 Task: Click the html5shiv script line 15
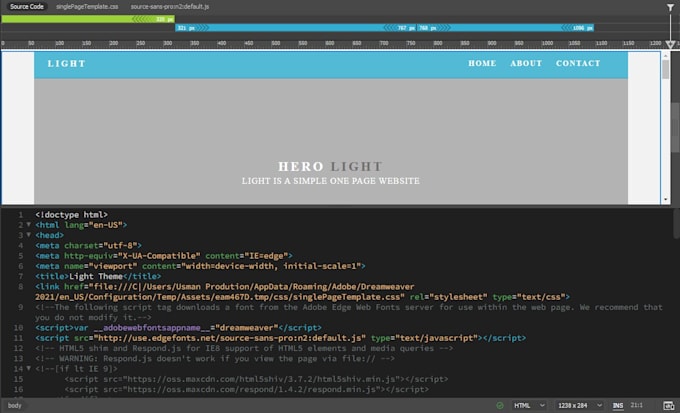(x=256, y=379)
